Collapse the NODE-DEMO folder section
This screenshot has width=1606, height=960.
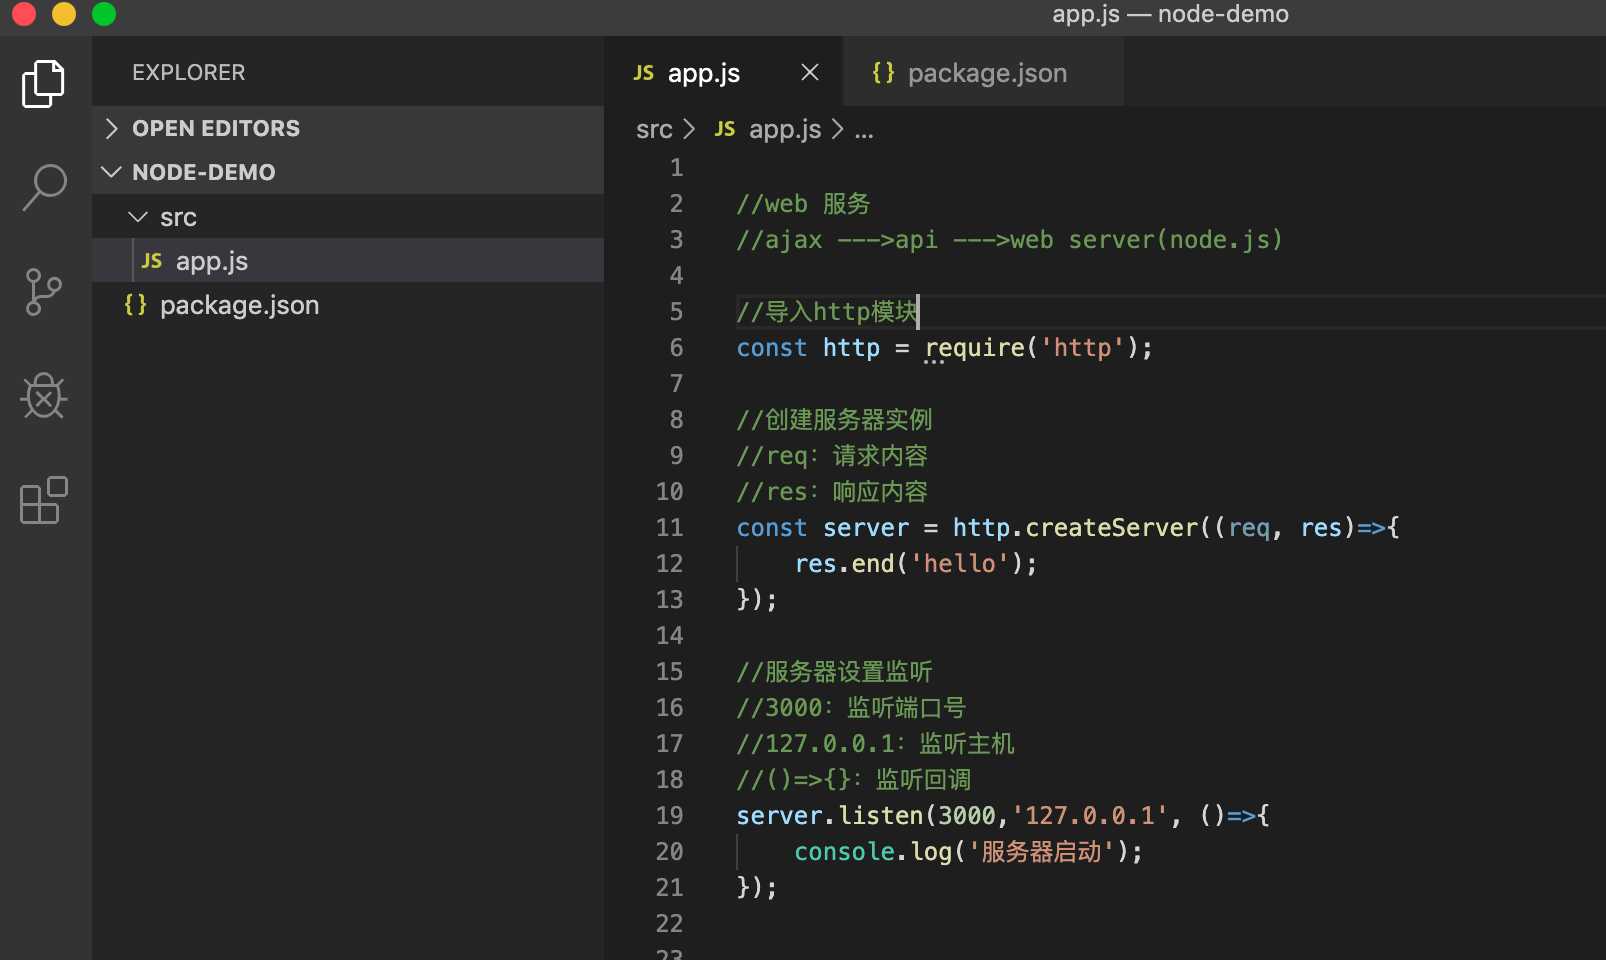click(348, 172)
